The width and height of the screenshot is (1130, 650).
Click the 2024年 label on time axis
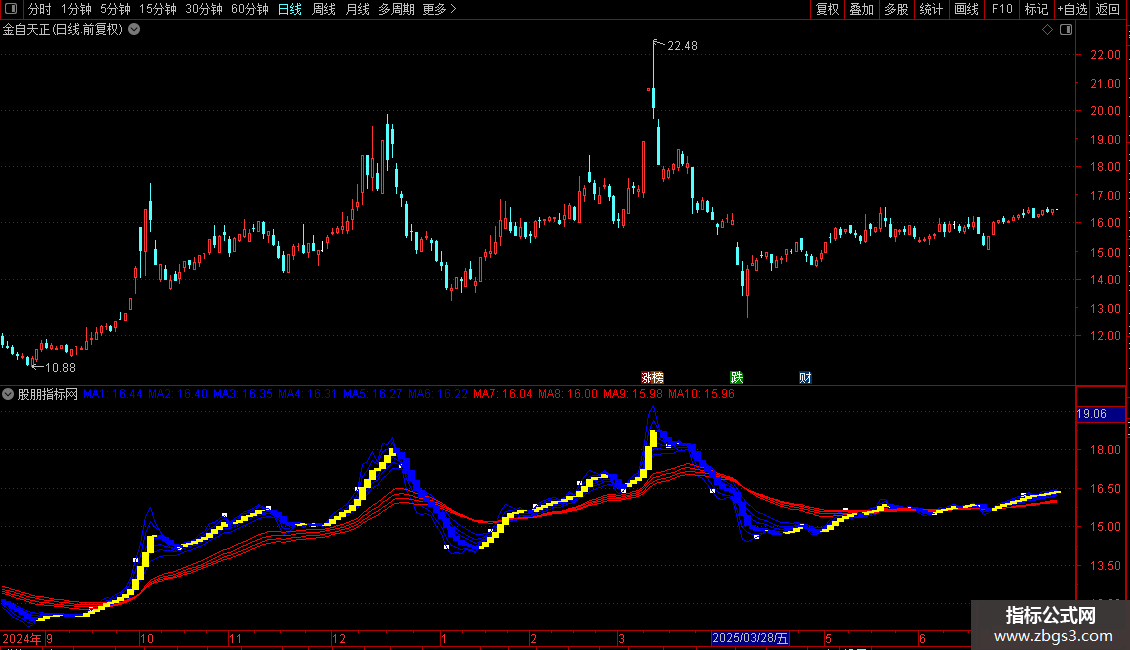click(x=22, y=638)
